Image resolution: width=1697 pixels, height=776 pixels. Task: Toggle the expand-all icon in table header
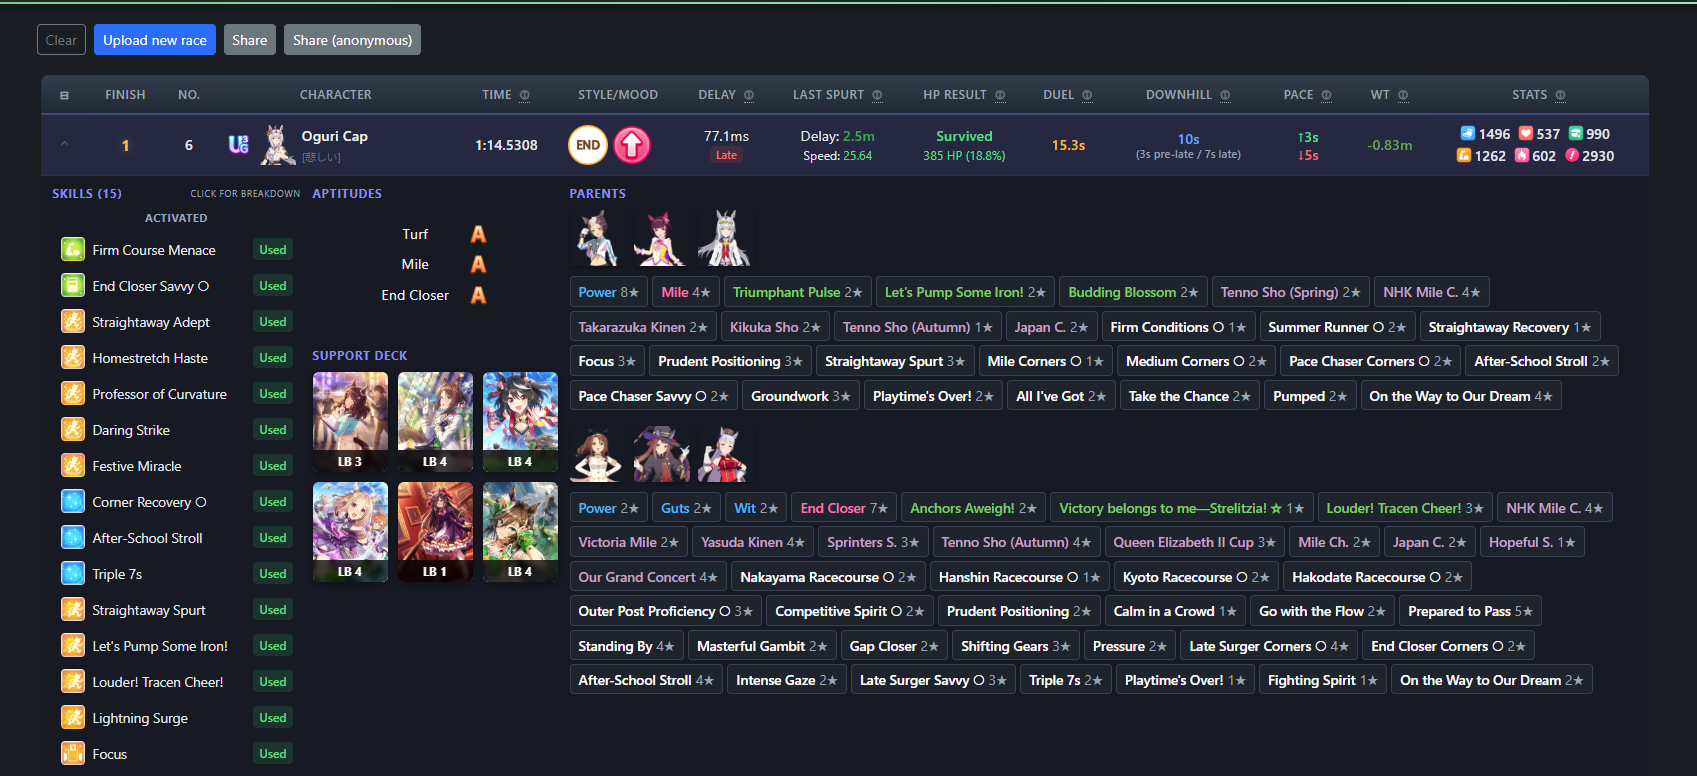click(64, 95)
